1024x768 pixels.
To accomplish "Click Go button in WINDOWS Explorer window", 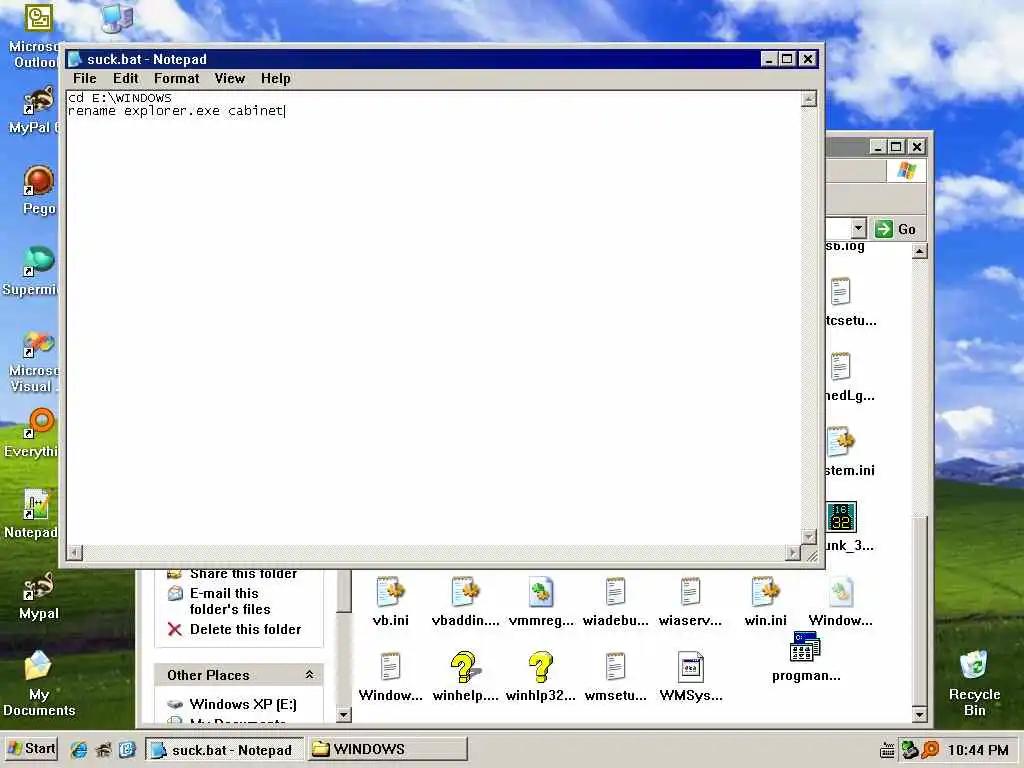I will point(895,229).
